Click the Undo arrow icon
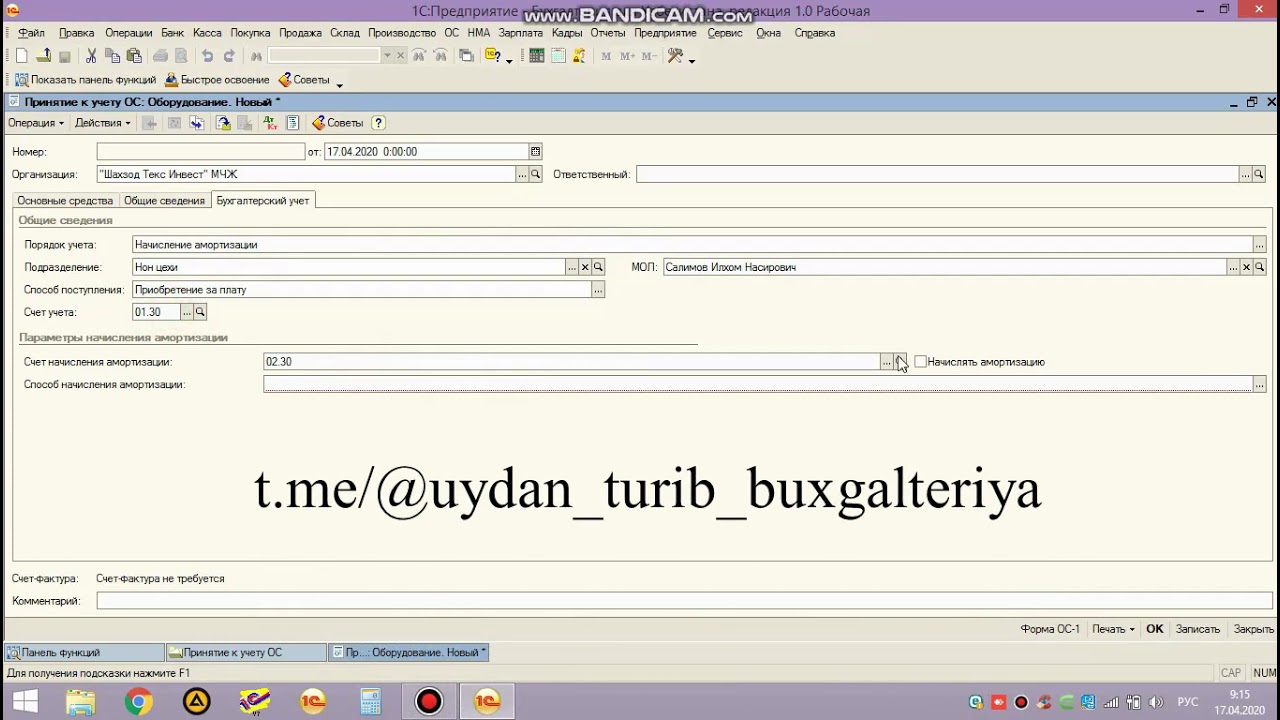 (x=207, y=56)
